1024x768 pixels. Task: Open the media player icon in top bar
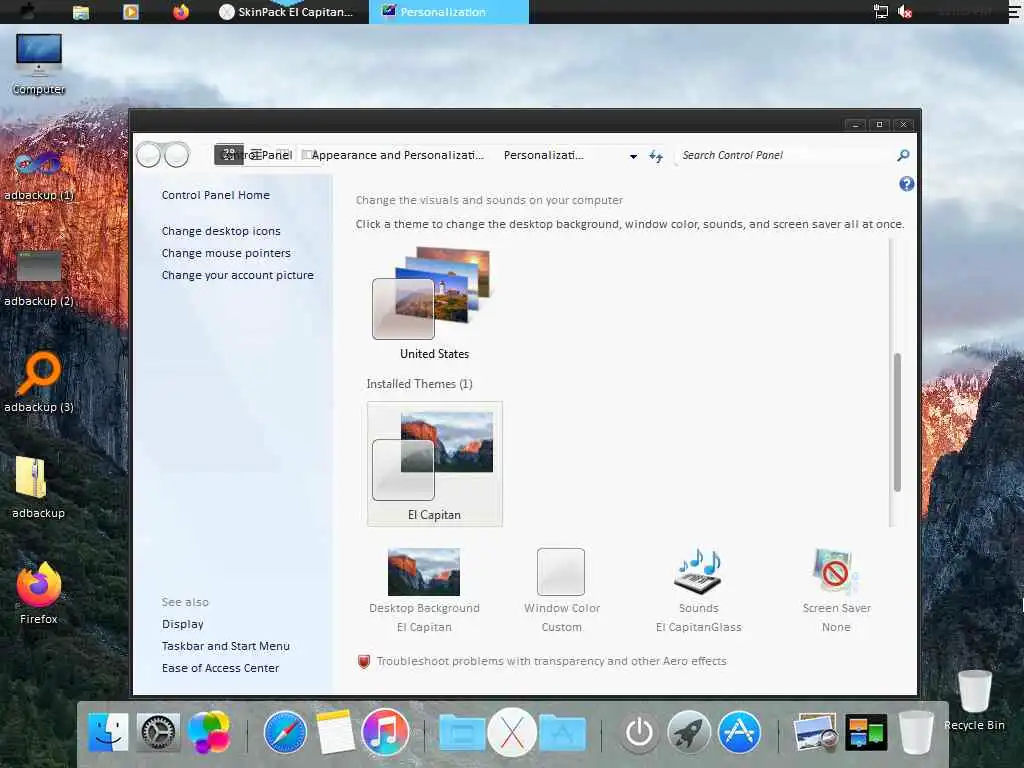tap(131, 12)
